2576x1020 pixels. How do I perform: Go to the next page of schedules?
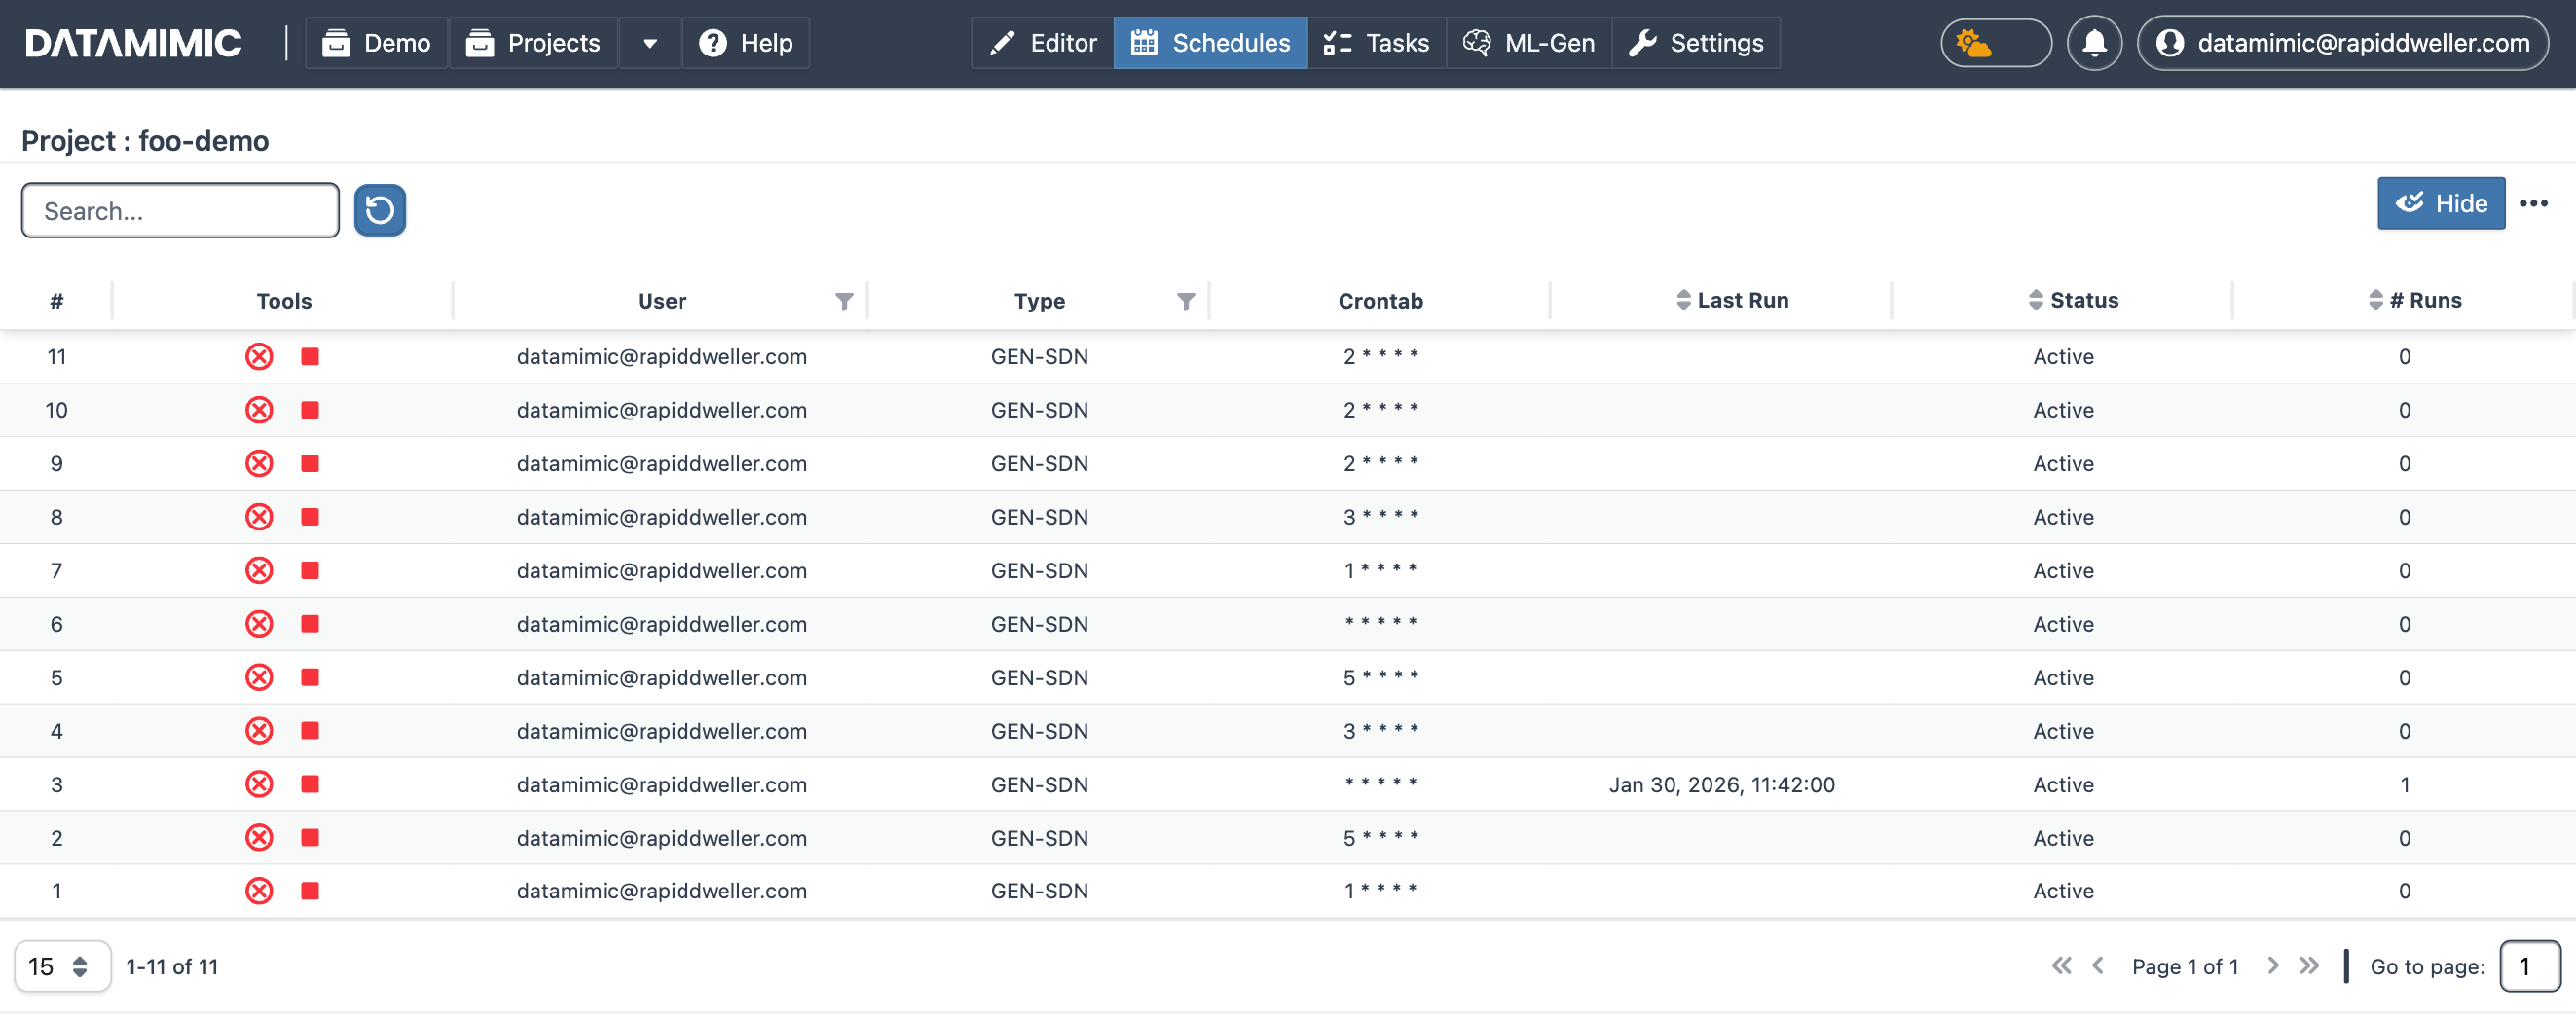(2273, 965)
